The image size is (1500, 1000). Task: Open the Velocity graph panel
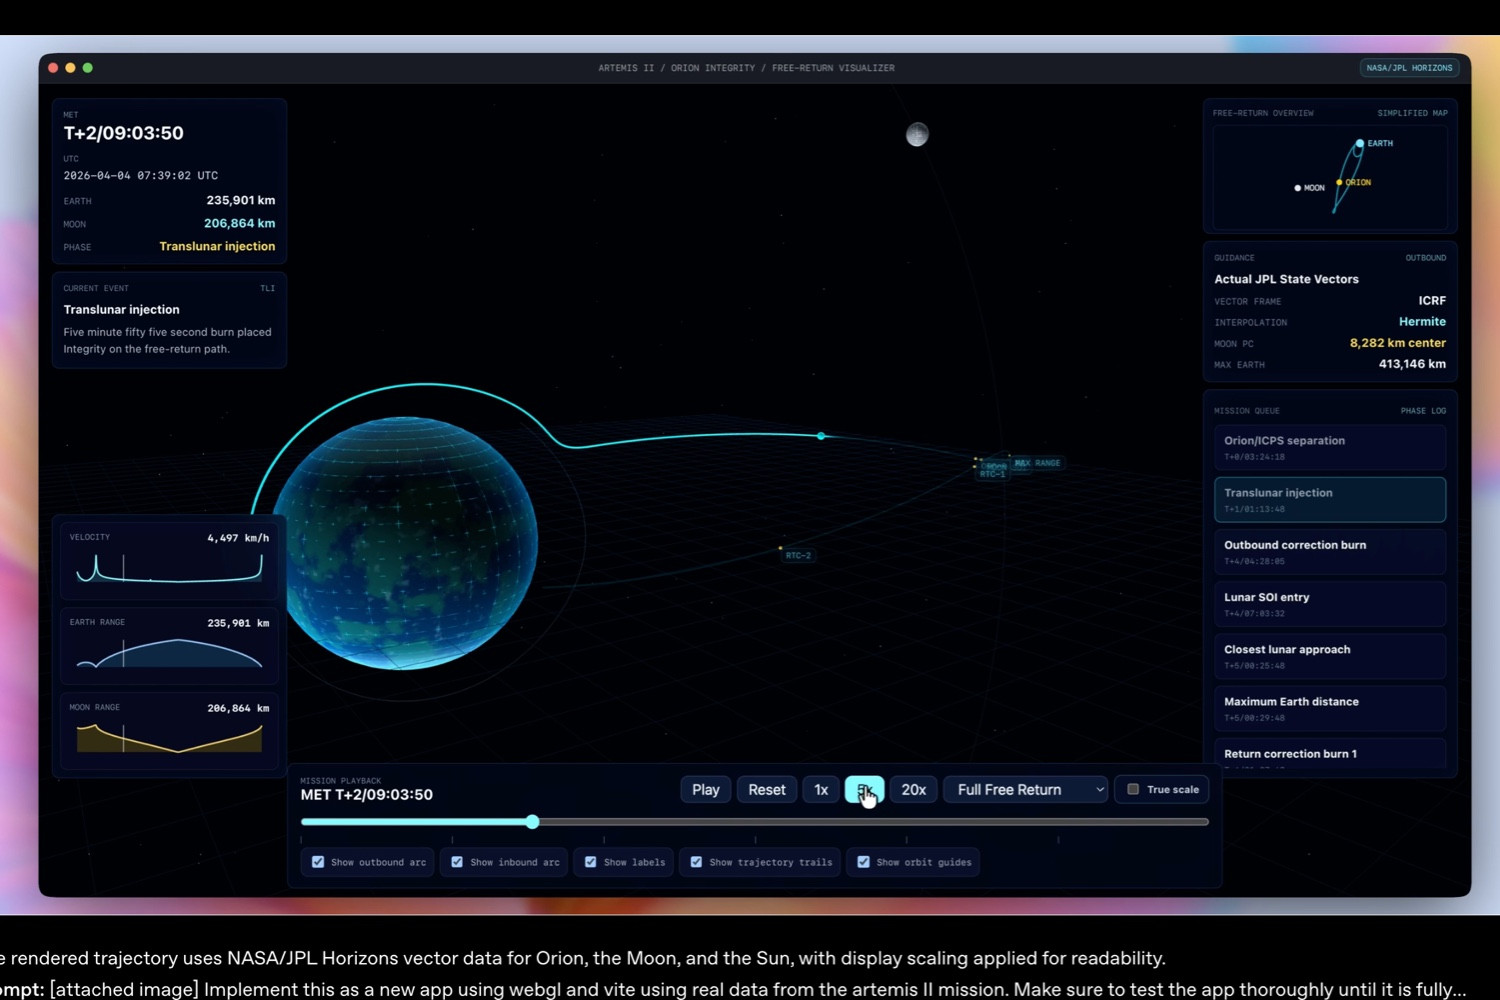(x=168, y=558)
